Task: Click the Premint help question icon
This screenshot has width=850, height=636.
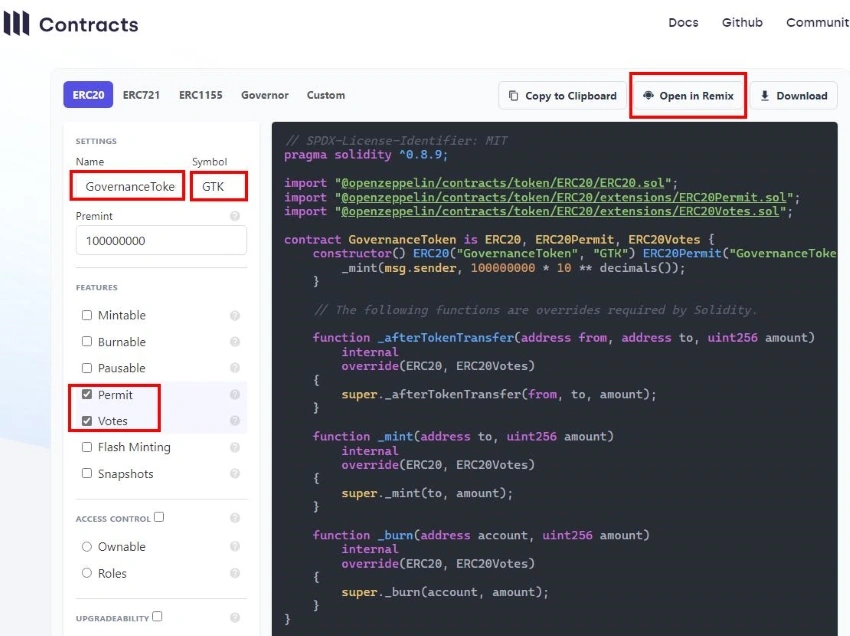Action: (235, 216)
